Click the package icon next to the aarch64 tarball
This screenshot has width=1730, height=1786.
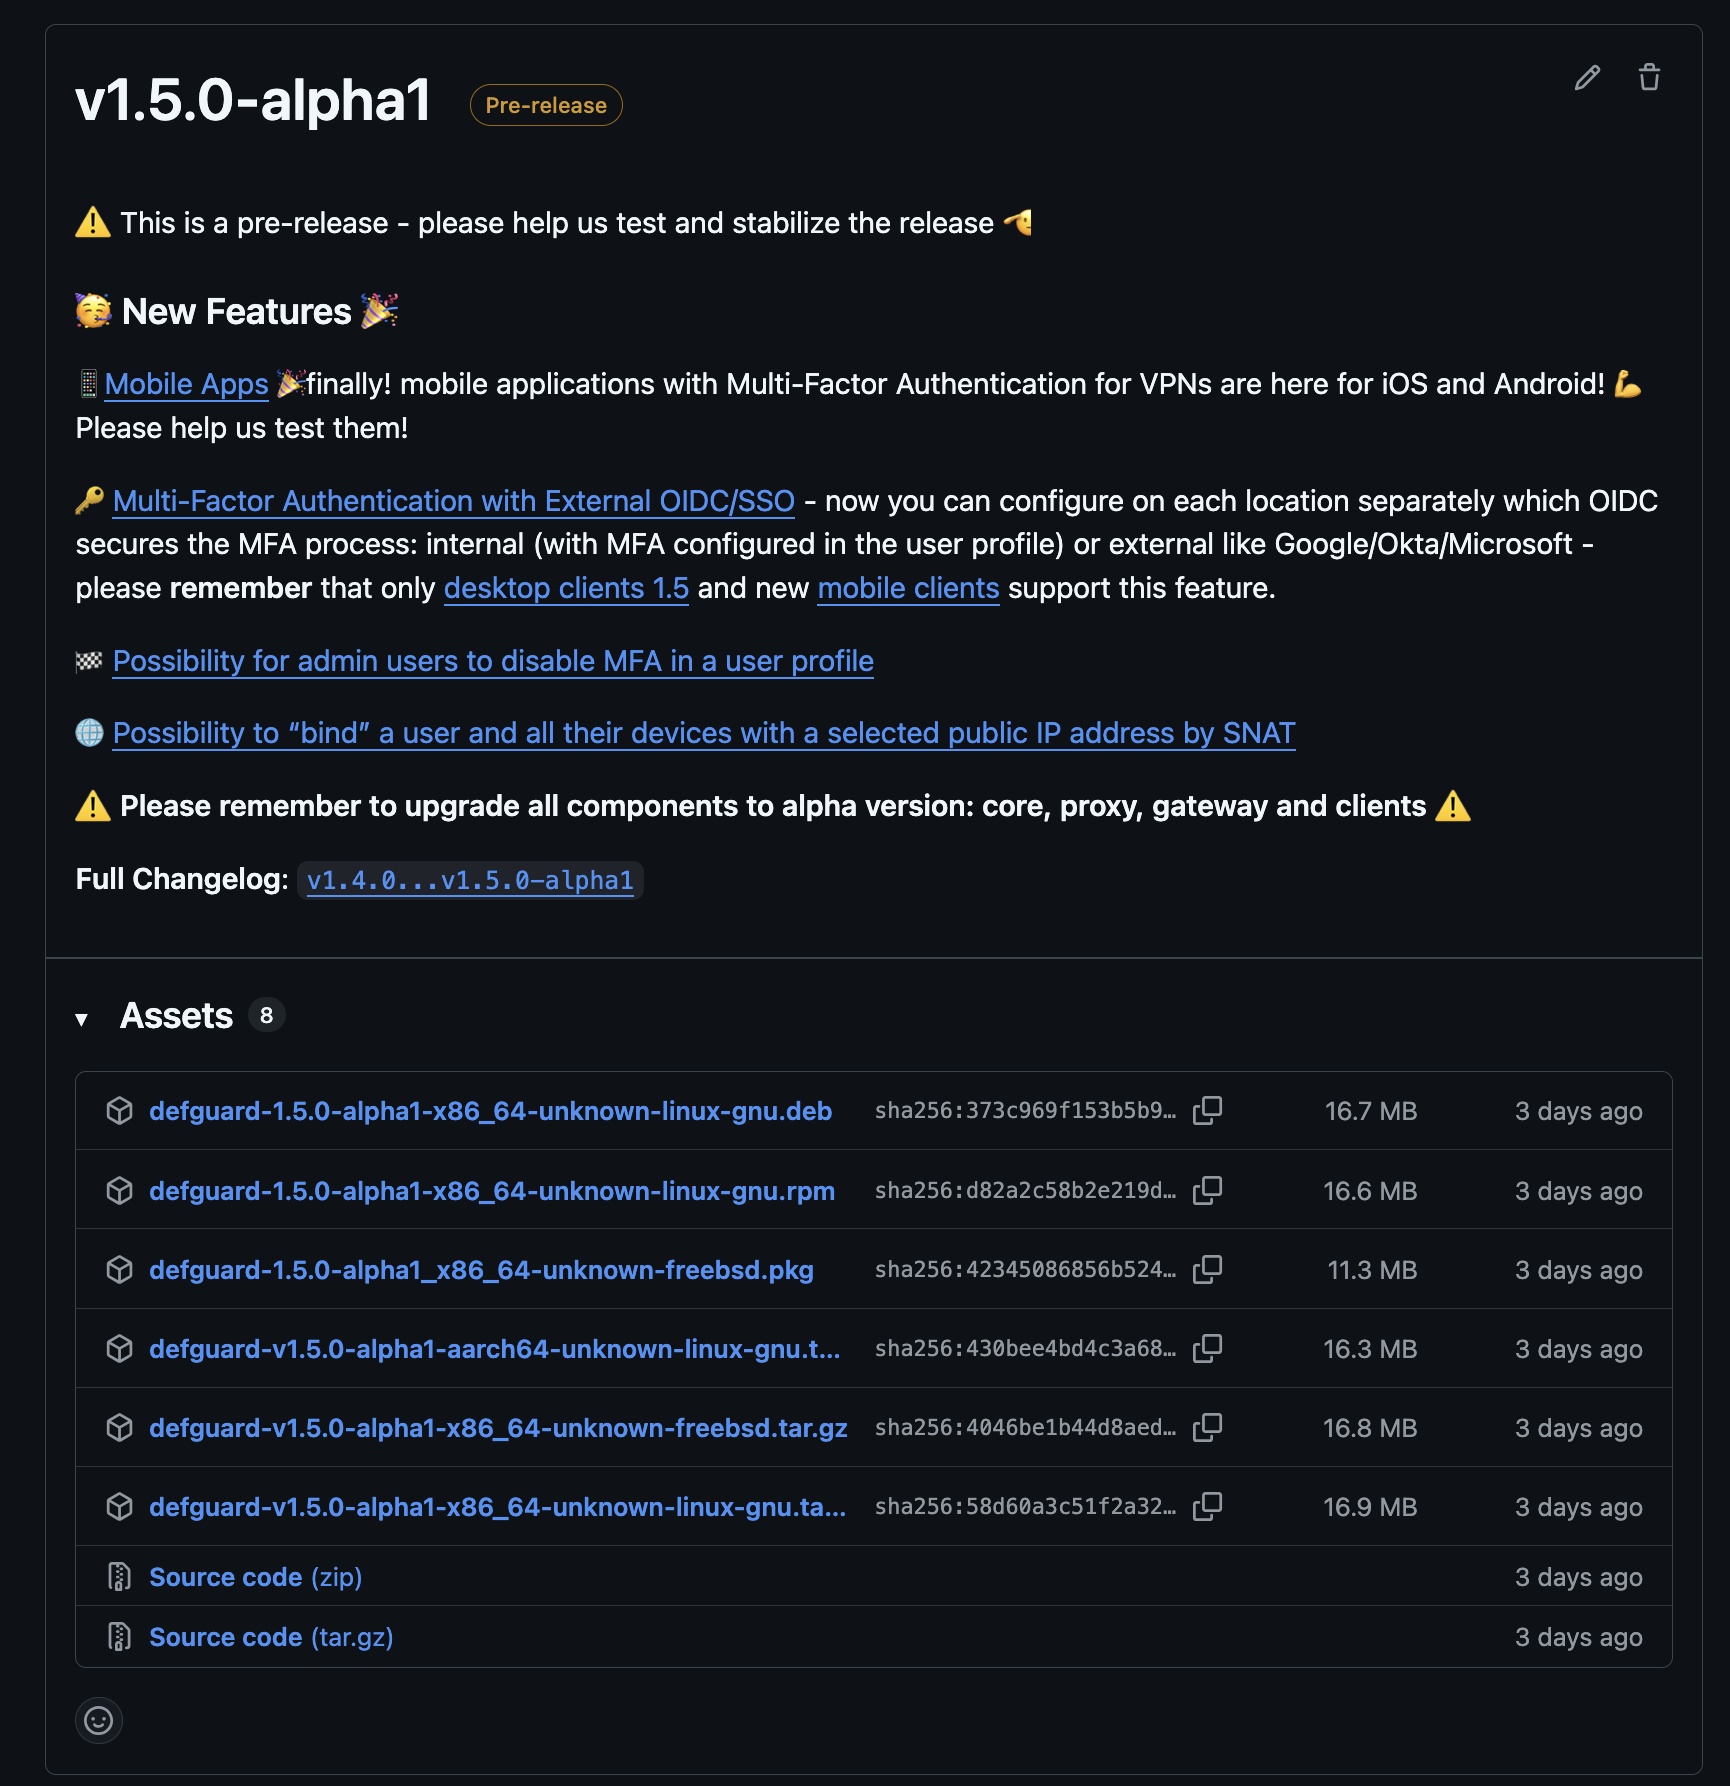pos(120,1348)
